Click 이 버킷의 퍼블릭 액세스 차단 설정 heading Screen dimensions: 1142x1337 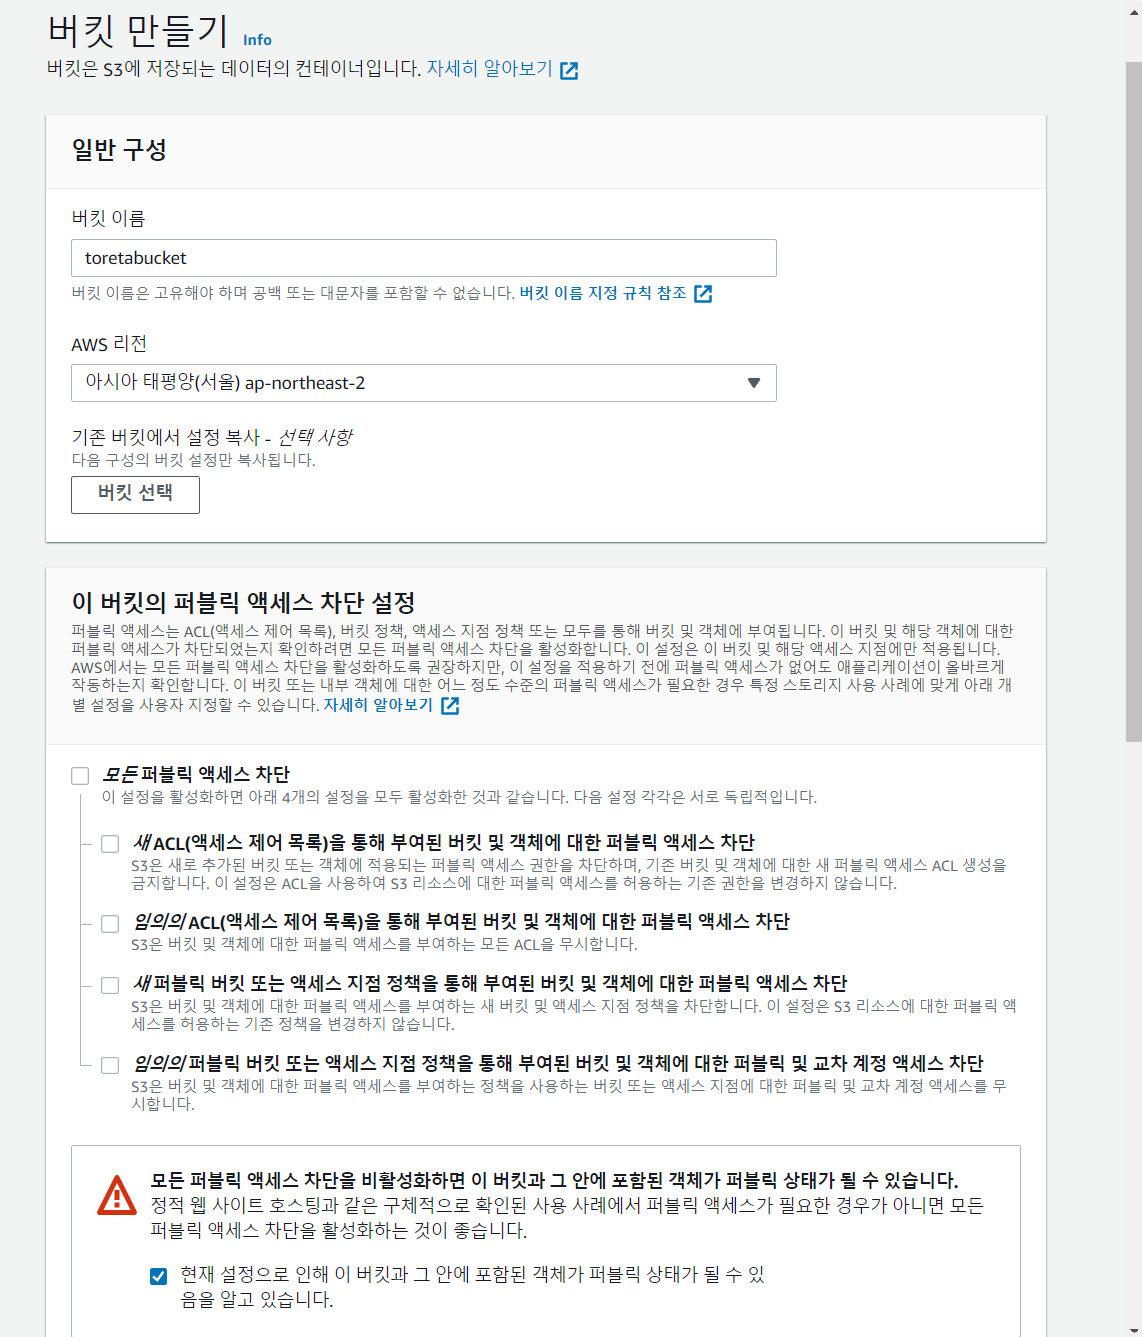pos(243,602)
